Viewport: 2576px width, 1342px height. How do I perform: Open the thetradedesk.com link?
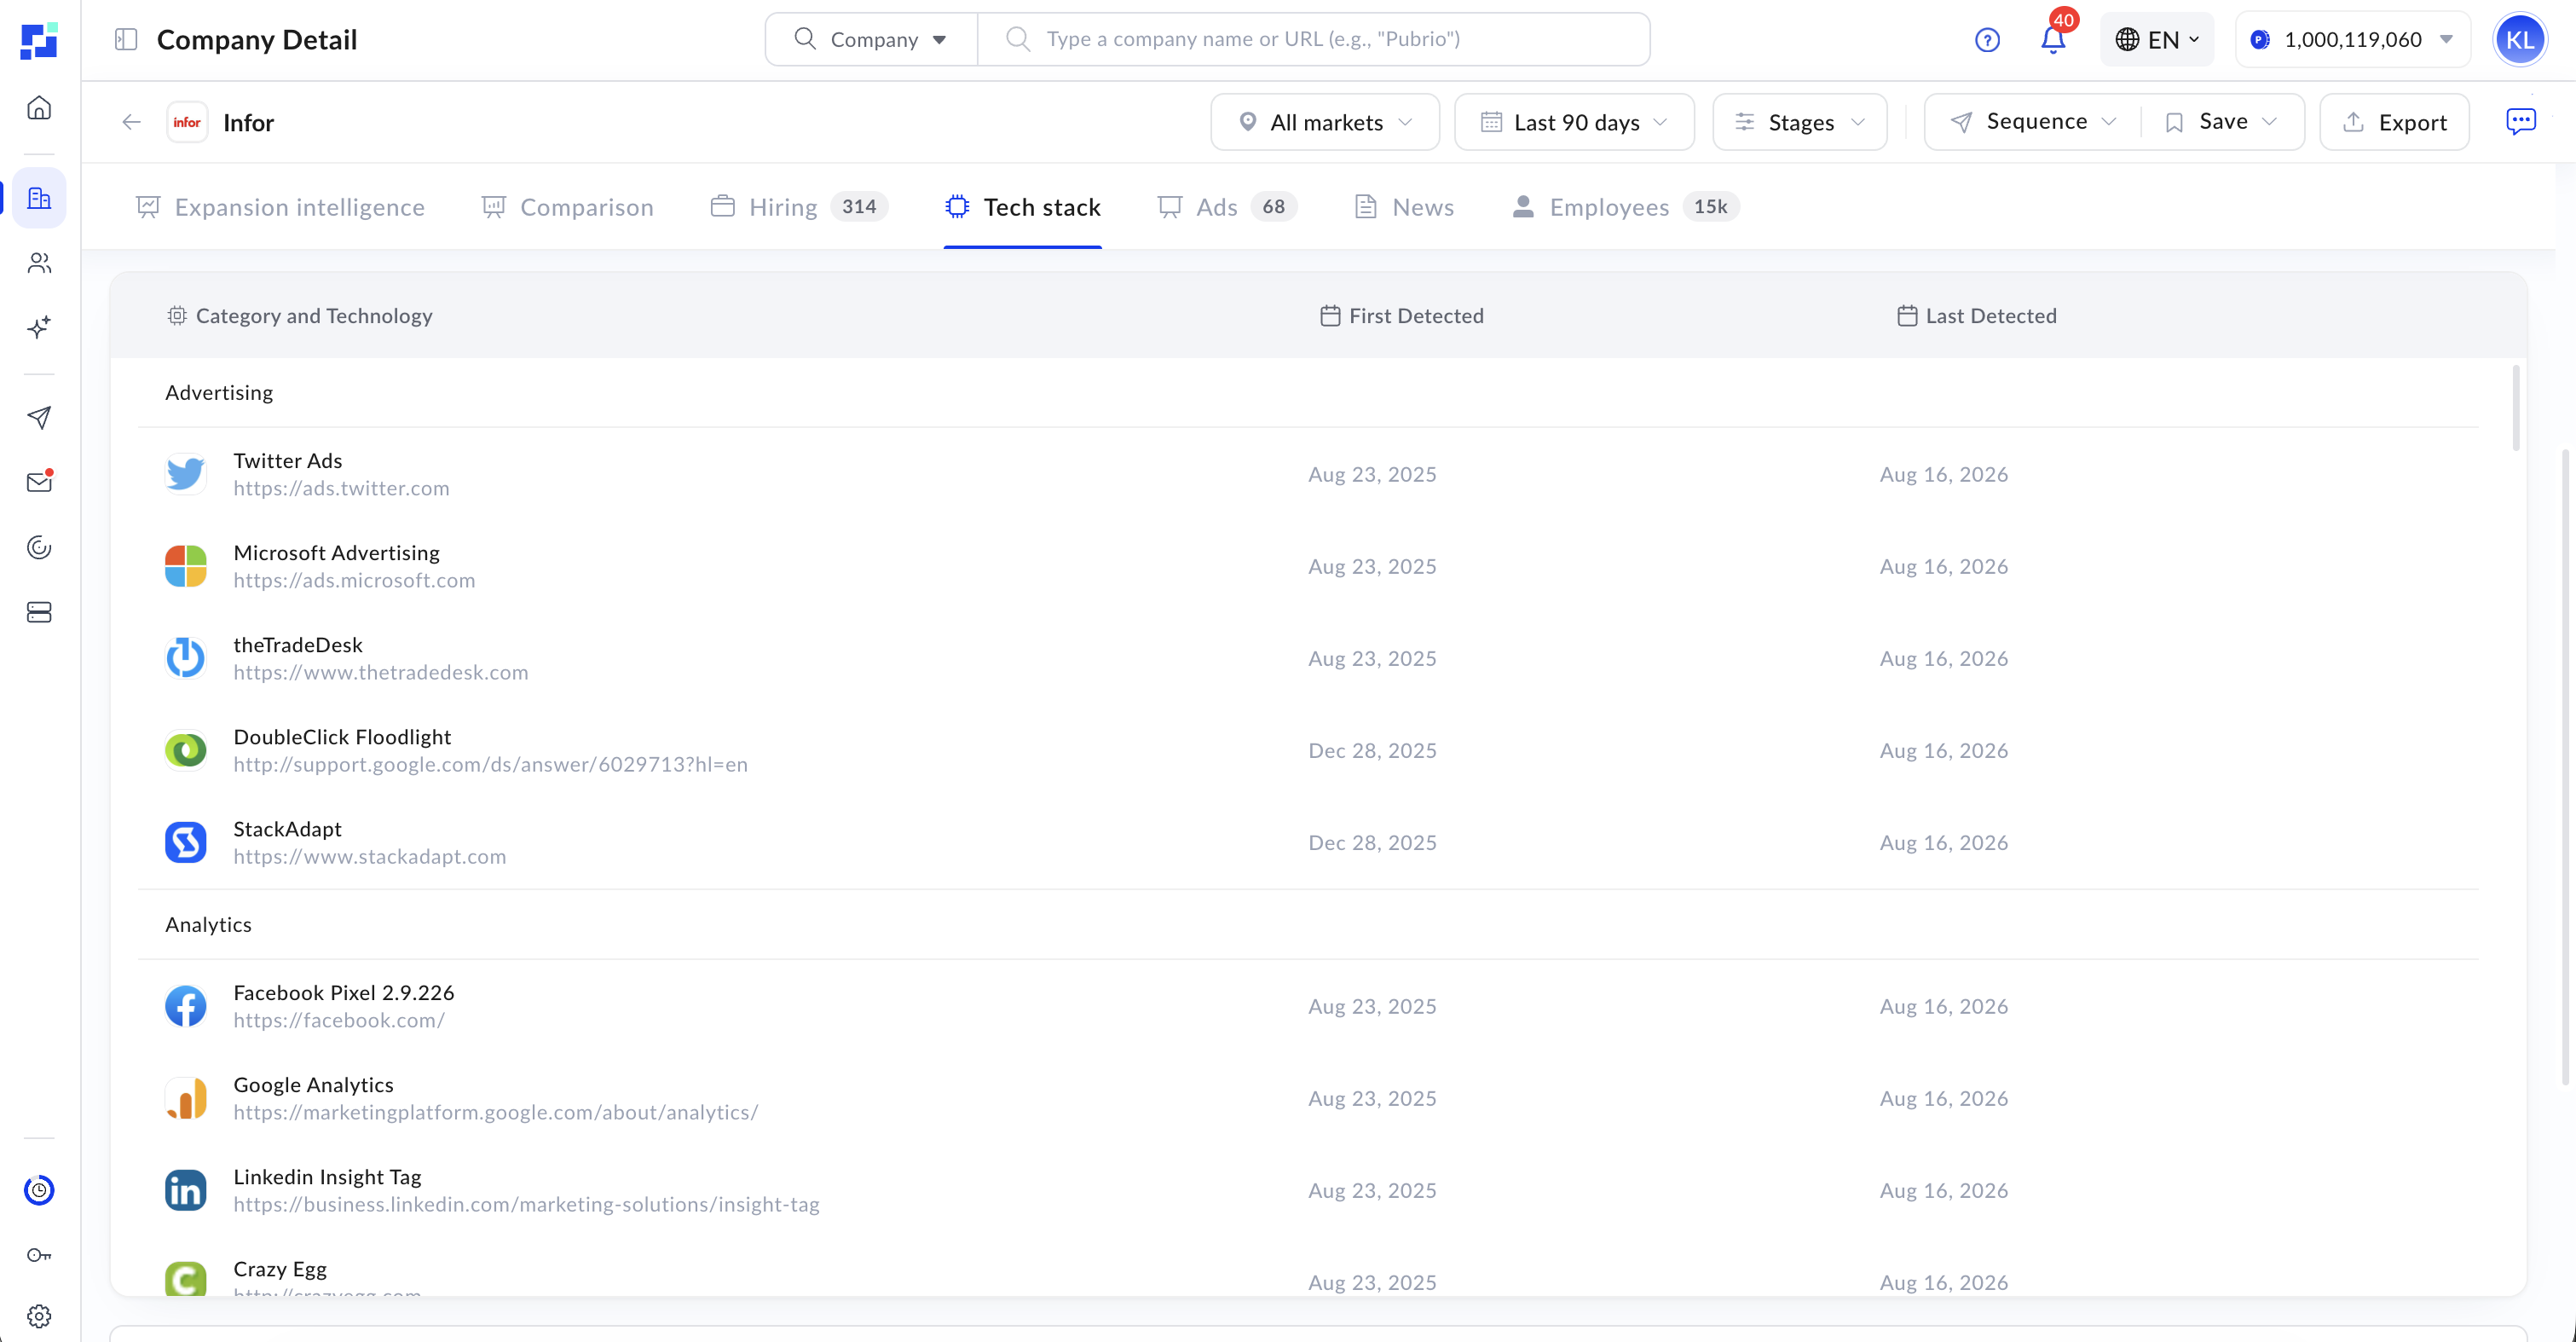point(381,672)
